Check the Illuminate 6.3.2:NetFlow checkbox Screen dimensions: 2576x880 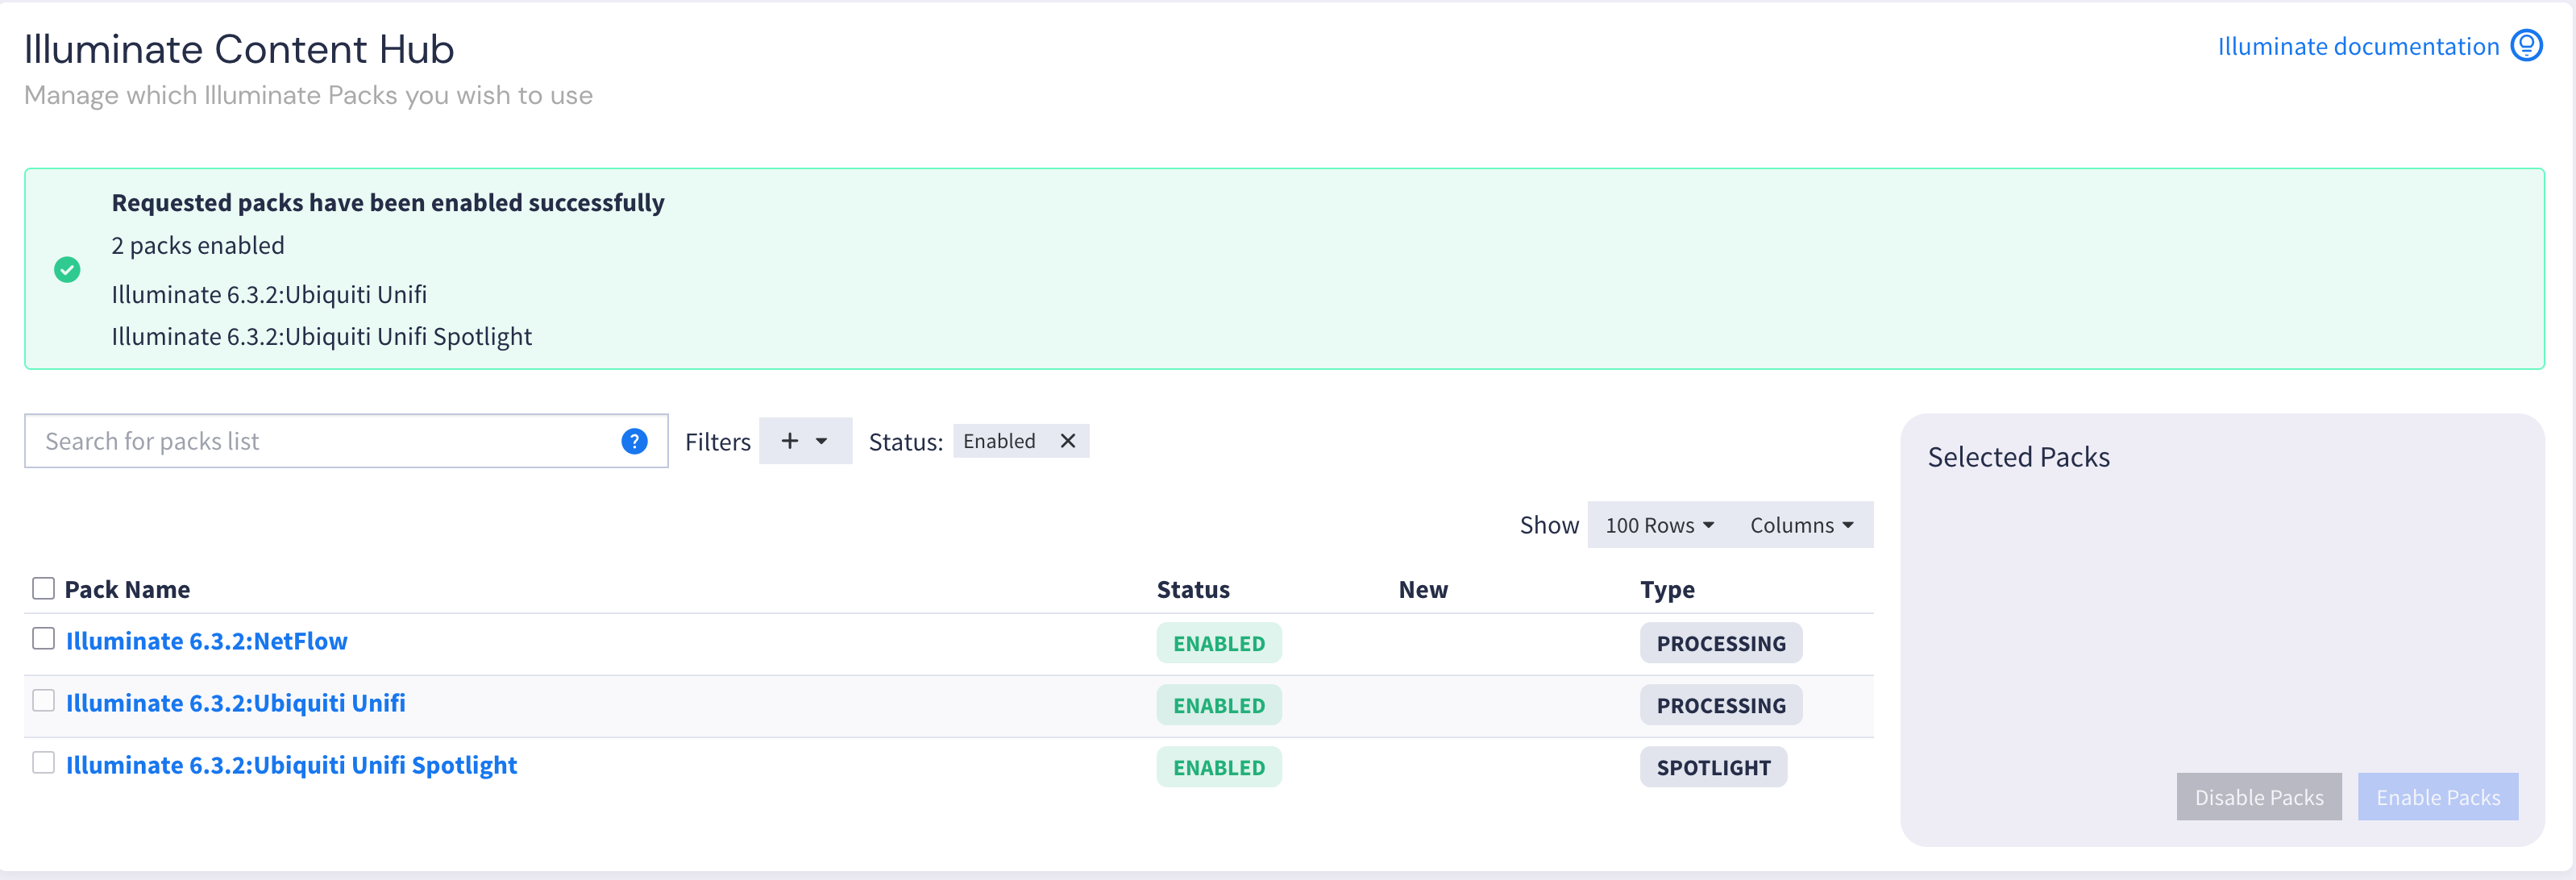point(43,638)
